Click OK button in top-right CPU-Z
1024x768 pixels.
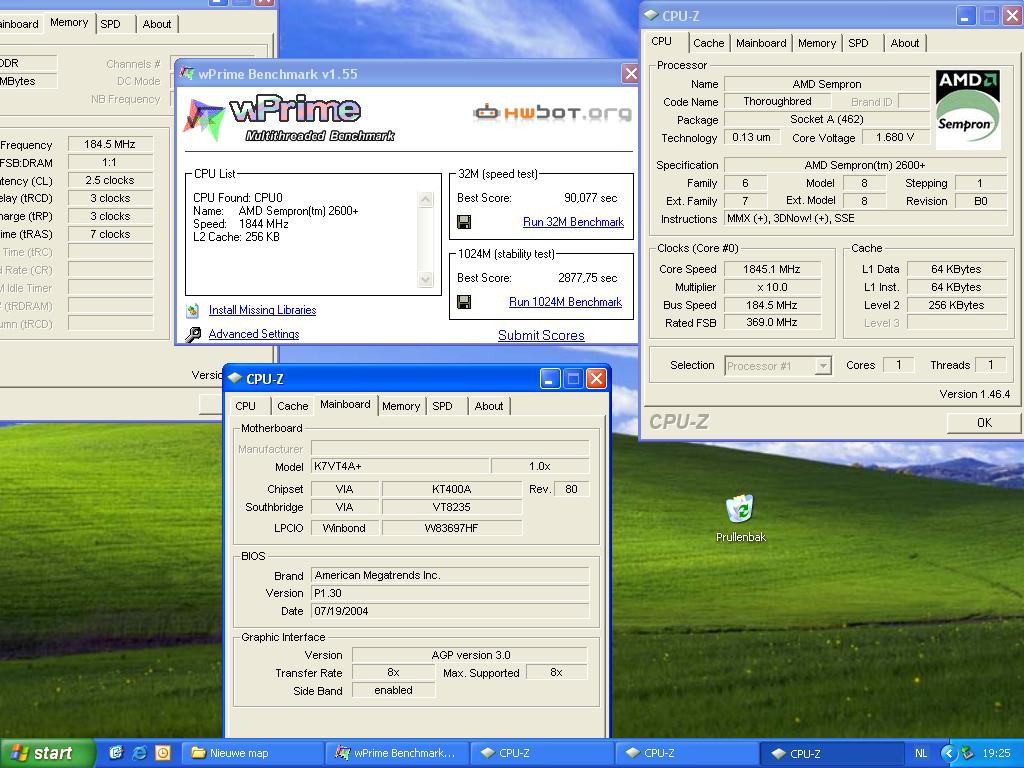(x=984, y=423)
